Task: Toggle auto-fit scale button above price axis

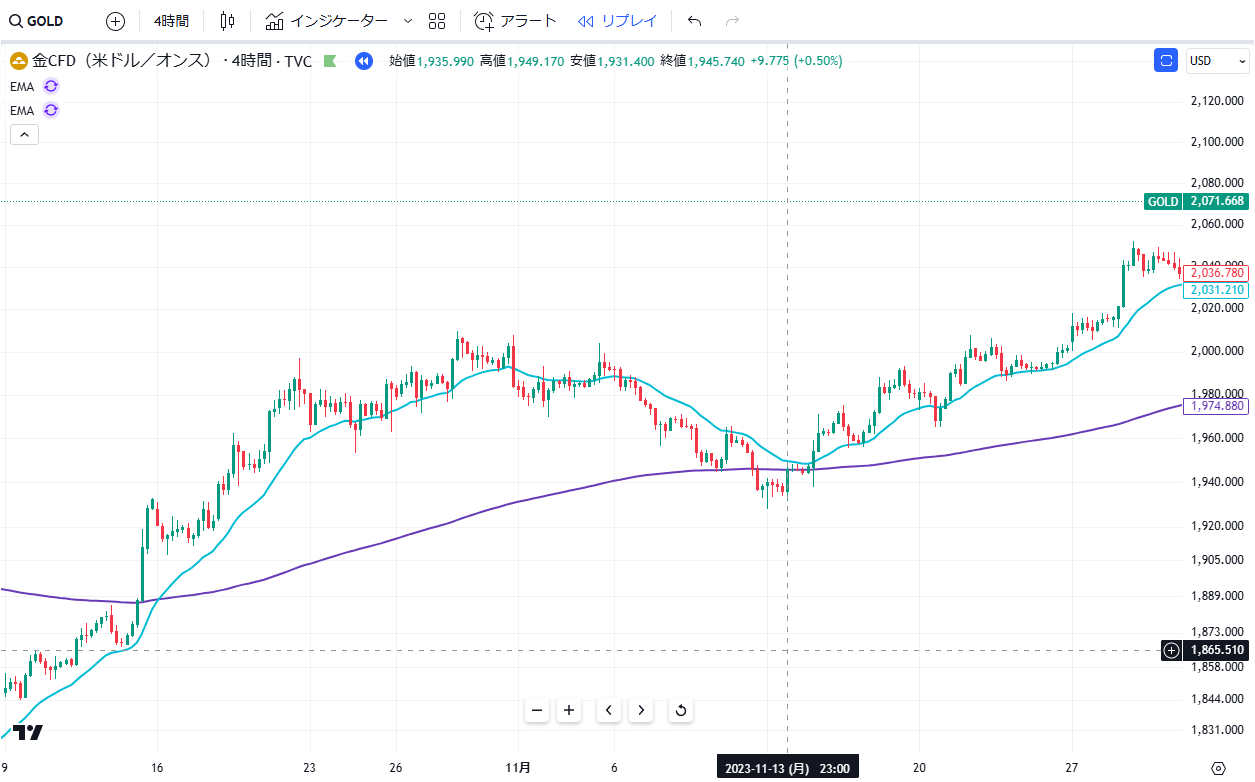Action: point(1166,61)
